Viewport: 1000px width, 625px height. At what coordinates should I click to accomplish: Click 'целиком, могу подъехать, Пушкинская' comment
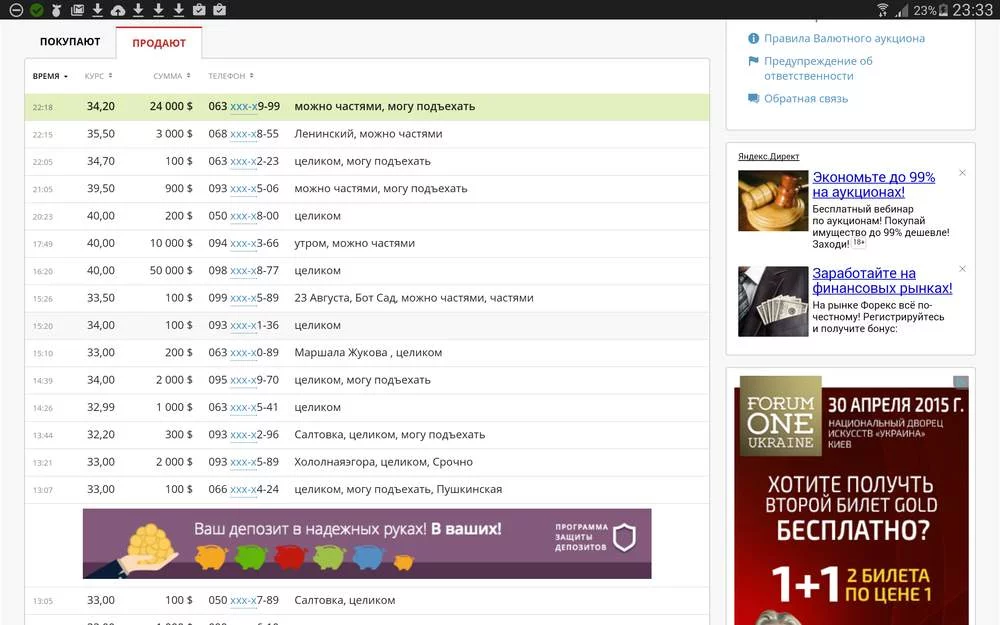point(398,490)
